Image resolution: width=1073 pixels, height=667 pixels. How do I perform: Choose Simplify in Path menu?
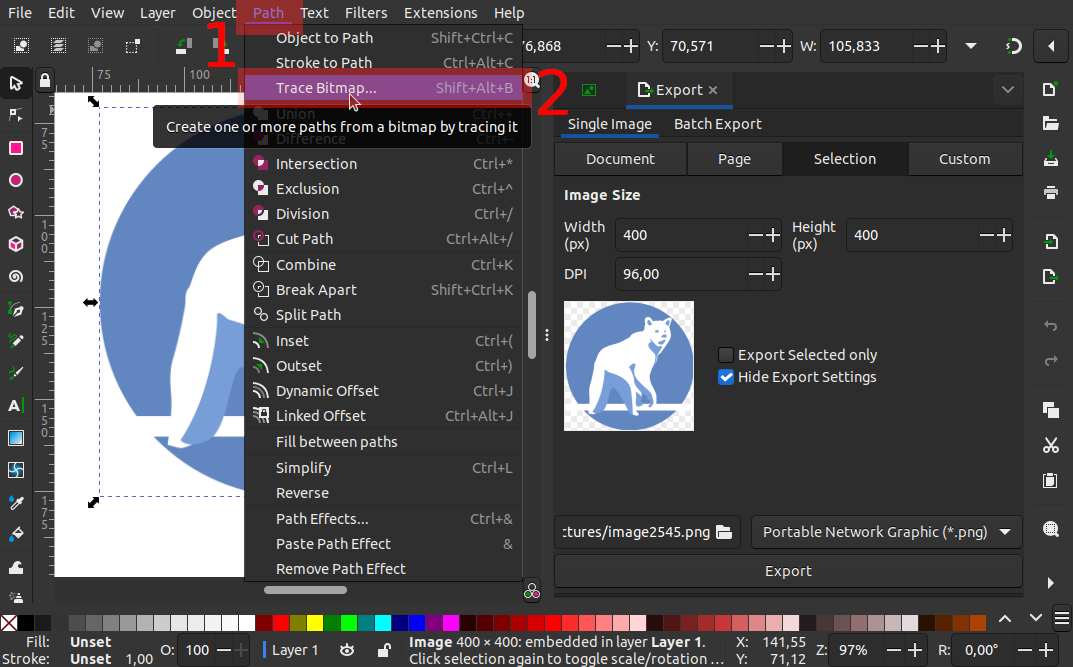[x=384, y=468]
